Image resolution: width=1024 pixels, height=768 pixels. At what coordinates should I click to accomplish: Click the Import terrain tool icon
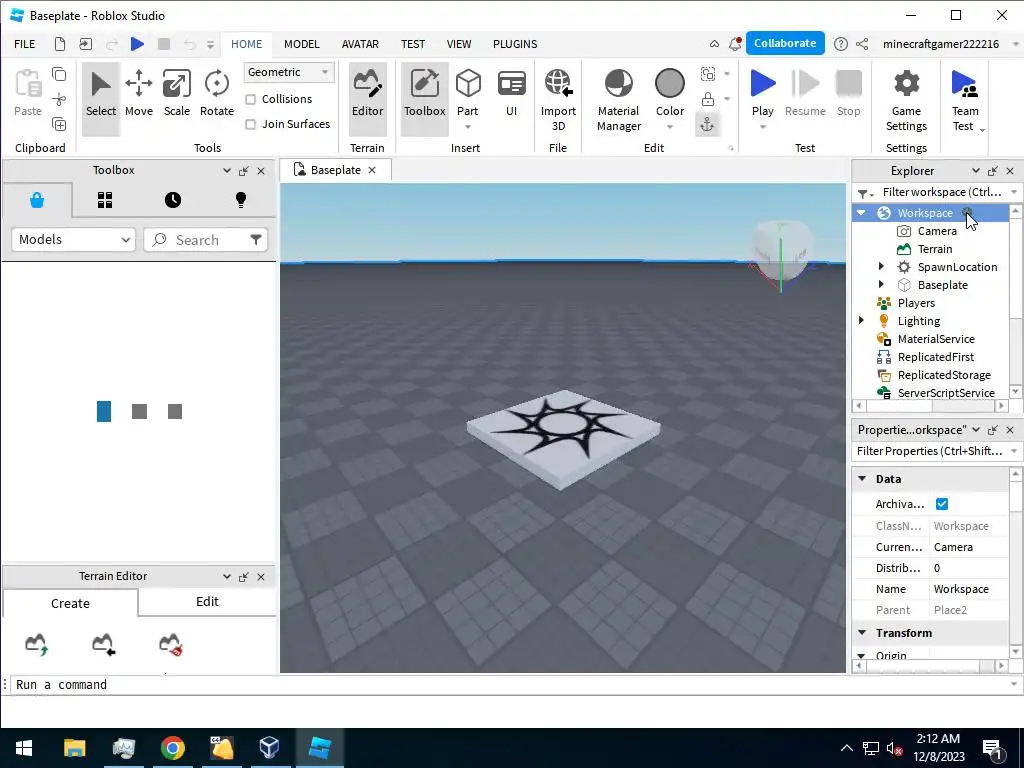(103, 645)
